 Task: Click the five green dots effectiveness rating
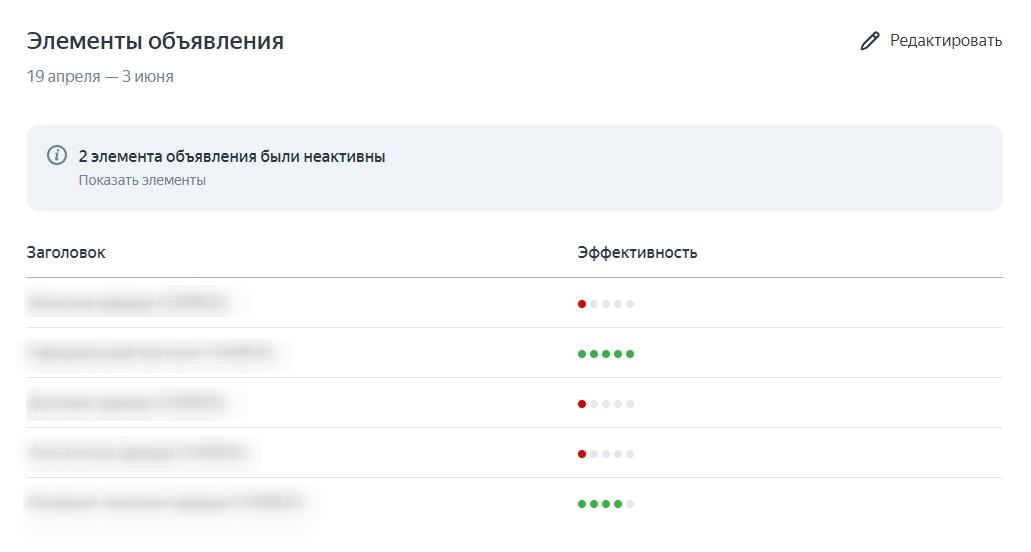click(x=606, y=354)
